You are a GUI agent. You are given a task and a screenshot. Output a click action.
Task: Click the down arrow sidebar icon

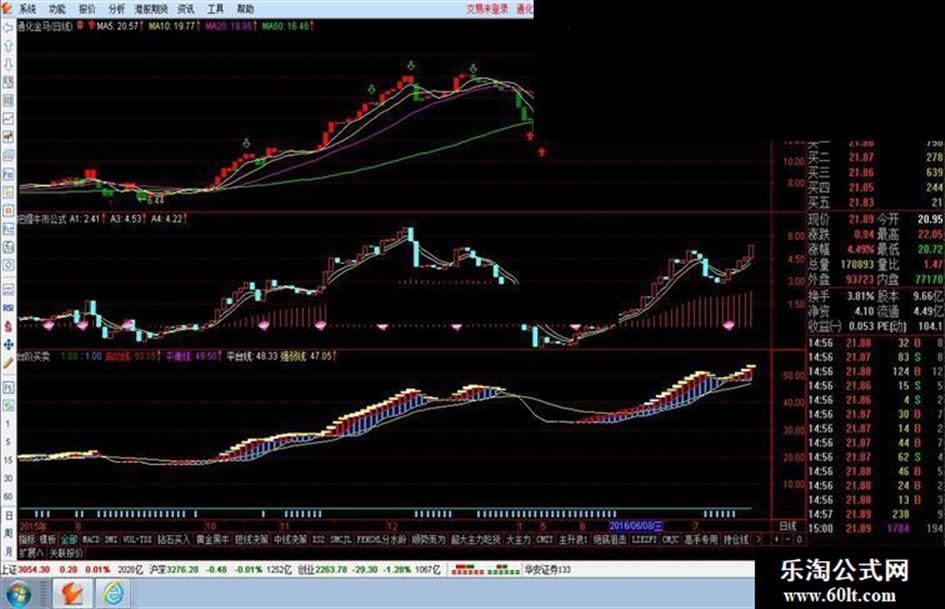tap(8, 65)
